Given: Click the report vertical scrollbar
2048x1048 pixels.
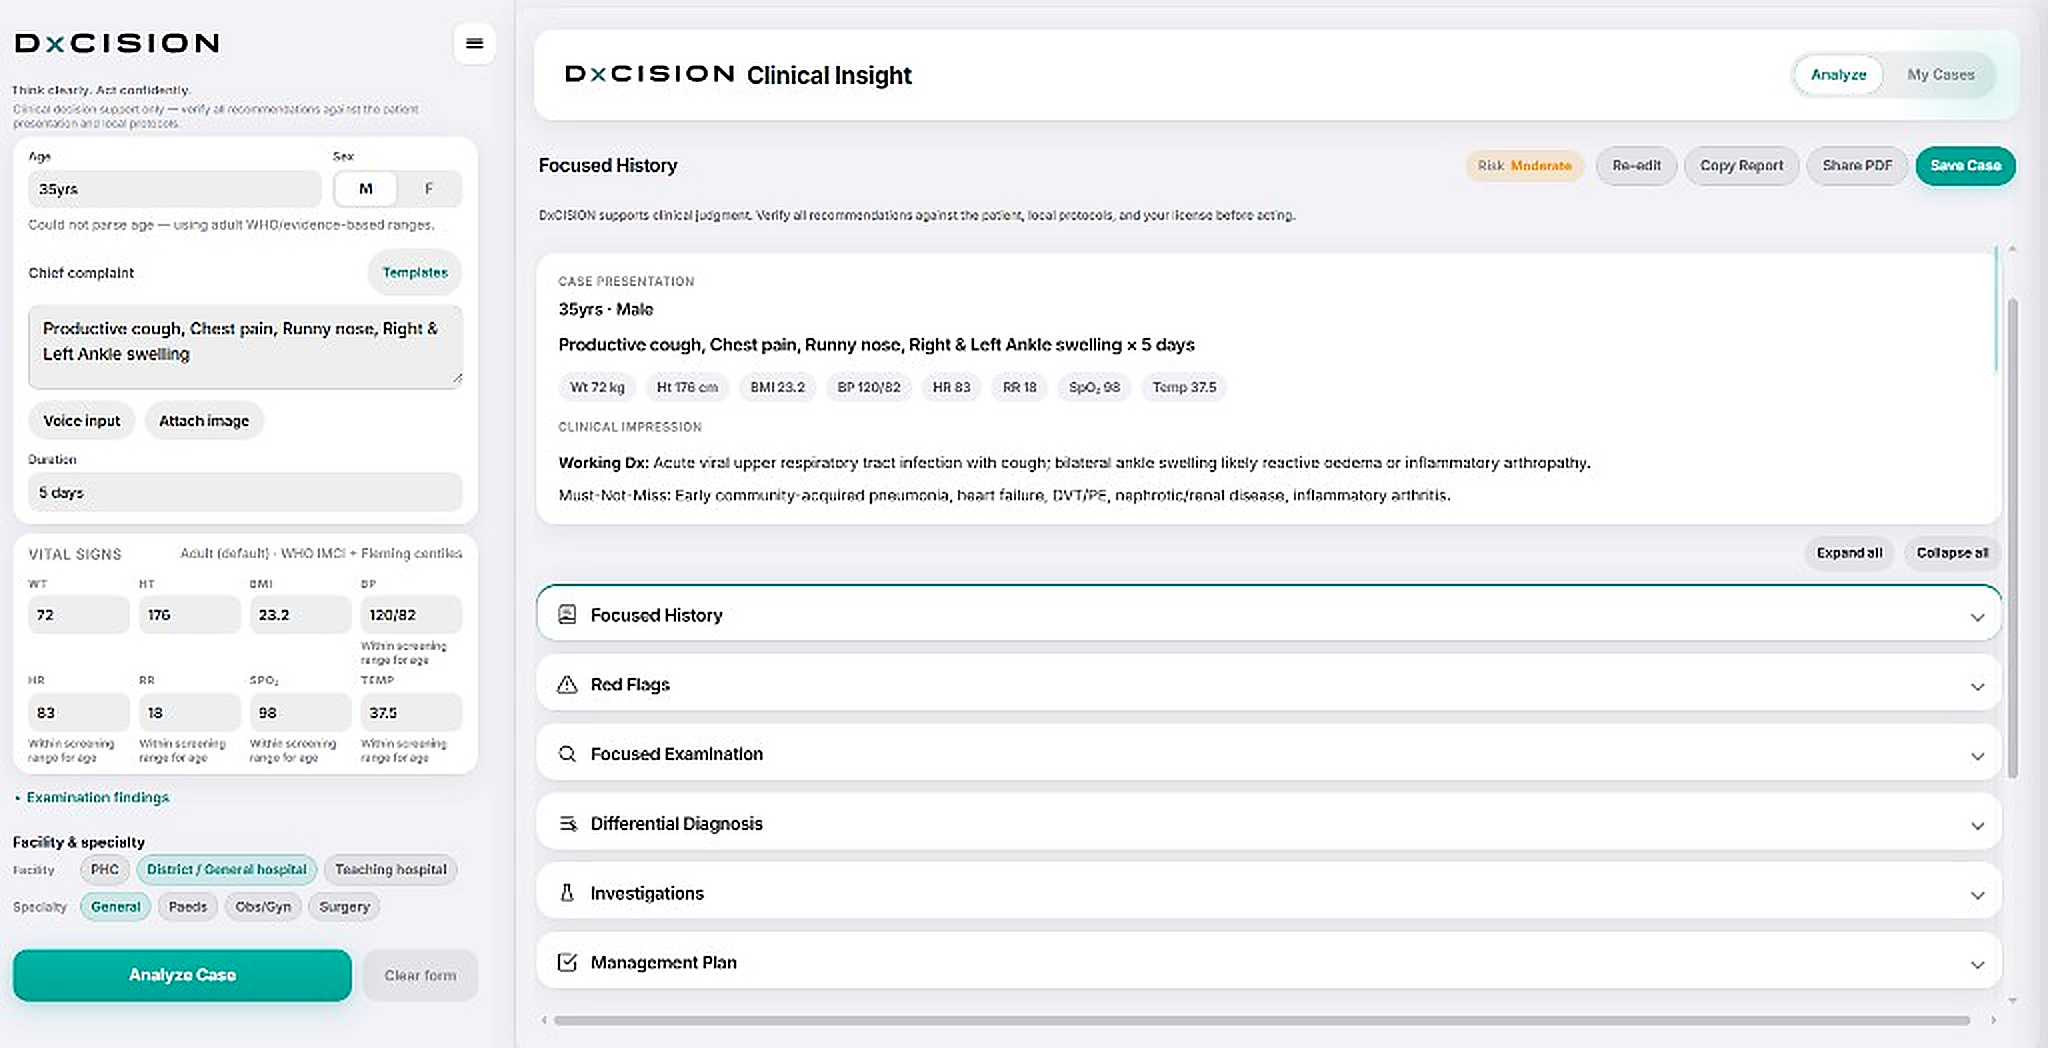Looking at the screenshot, I should click(x=2012, y=538).
